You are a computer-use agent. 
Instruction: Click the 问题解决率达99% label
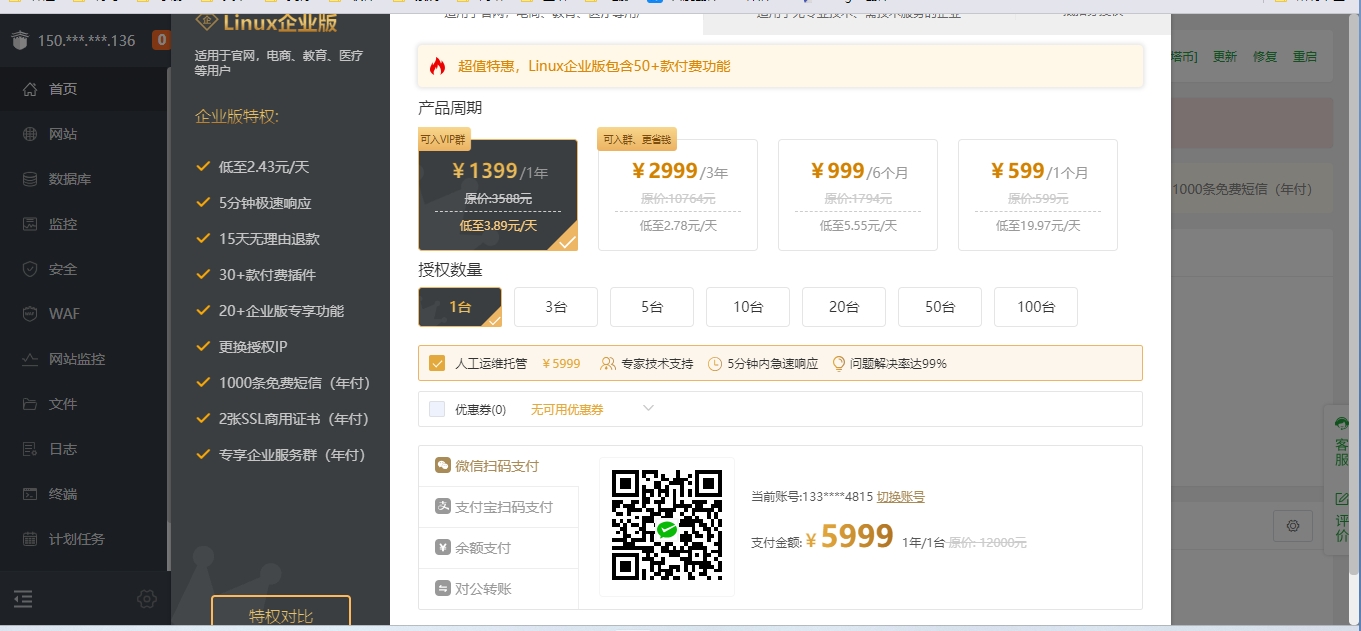[898, 364]
